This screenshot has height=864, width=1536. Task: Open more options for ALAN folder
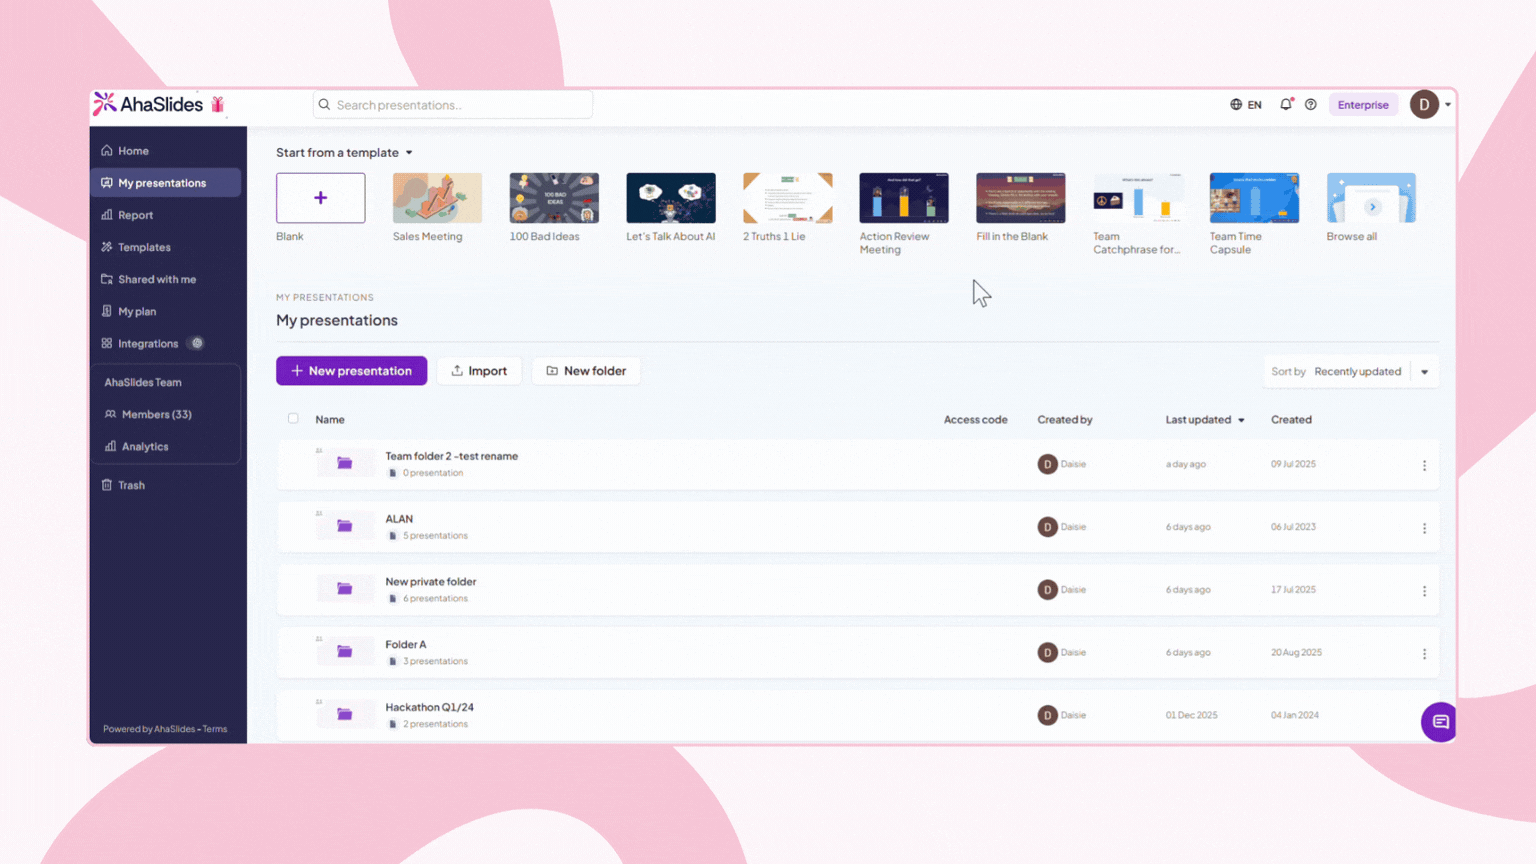point(1424,528)
